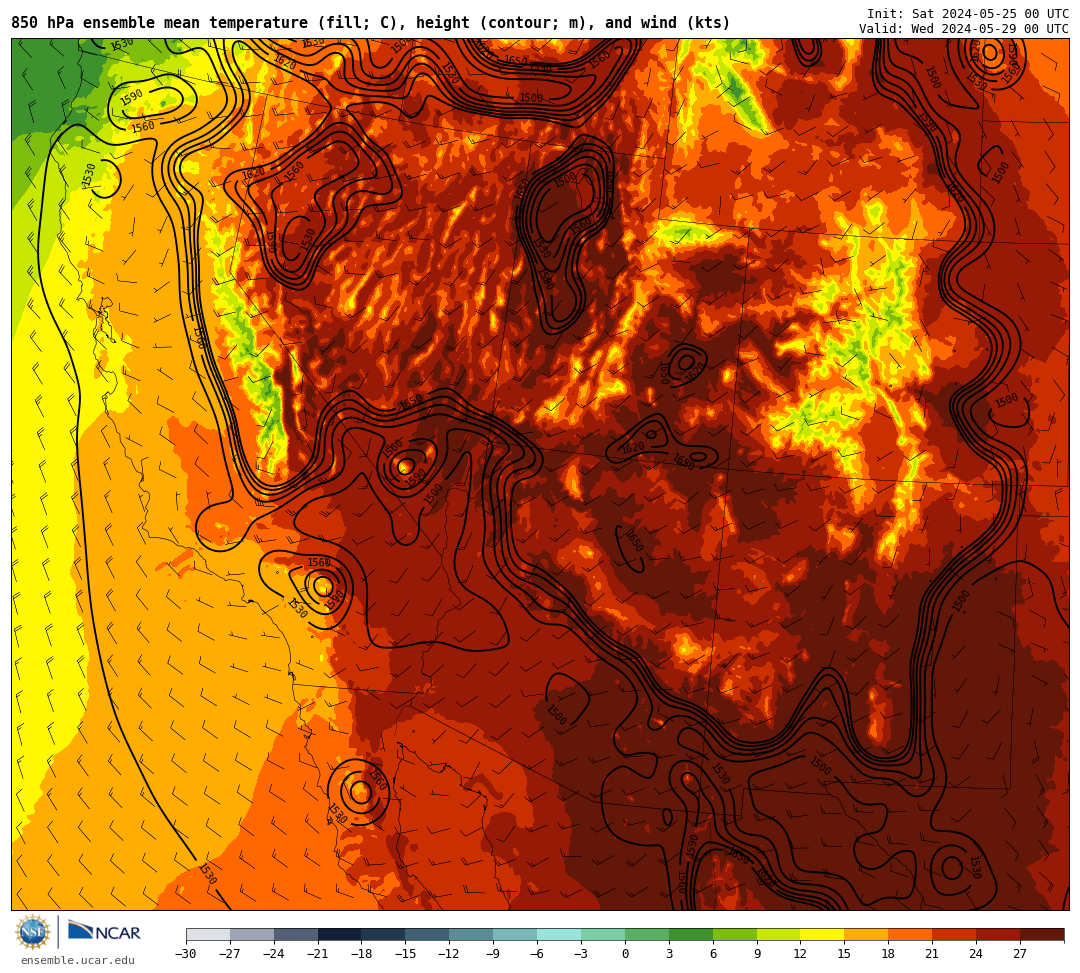Pick the light orange 15 to 18 swatch
The image size is (1080, 973).
pos(866,934)
